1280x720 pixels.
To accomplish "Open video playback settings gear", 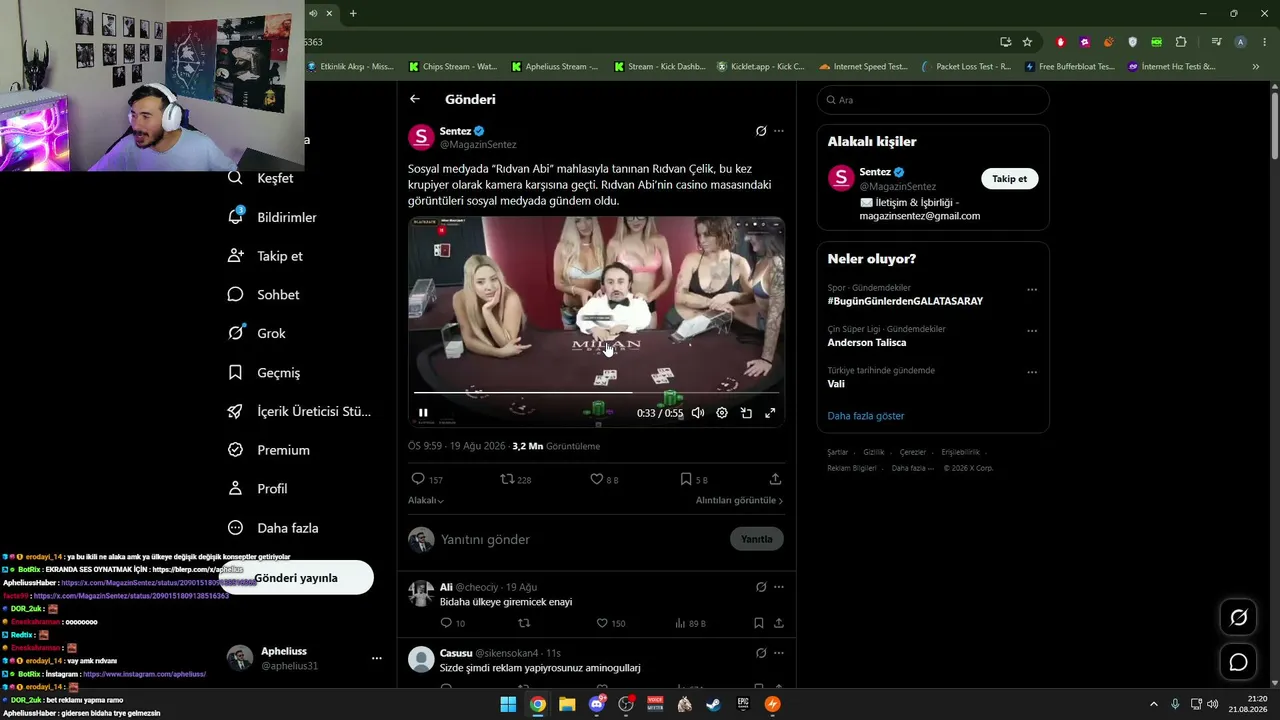I will click(722, 413).
